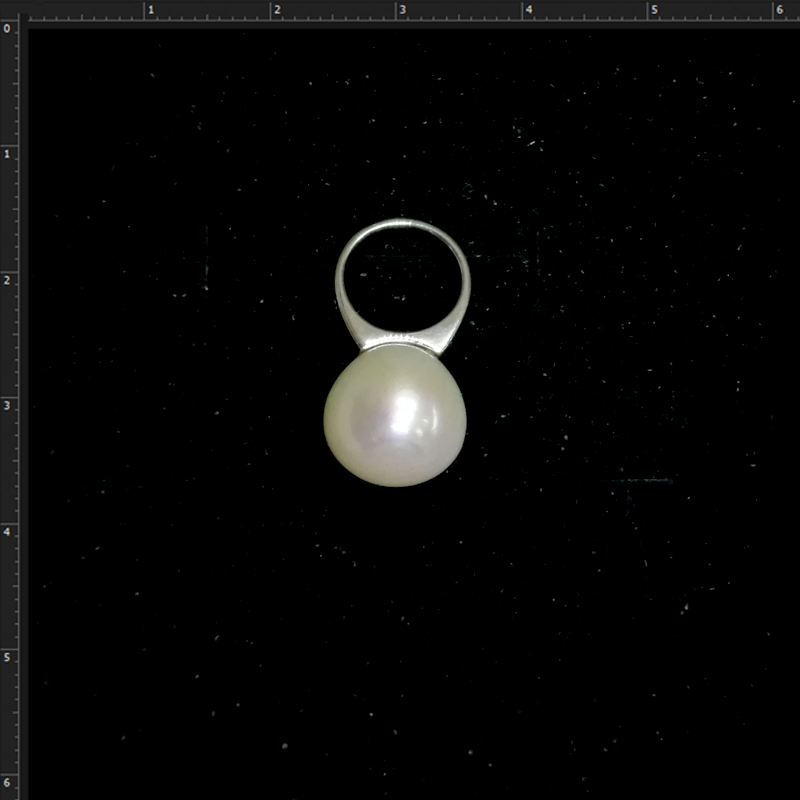Click the 0 mark on vertical ruler
Screen dimensions: 800x800
click(7, 29)
